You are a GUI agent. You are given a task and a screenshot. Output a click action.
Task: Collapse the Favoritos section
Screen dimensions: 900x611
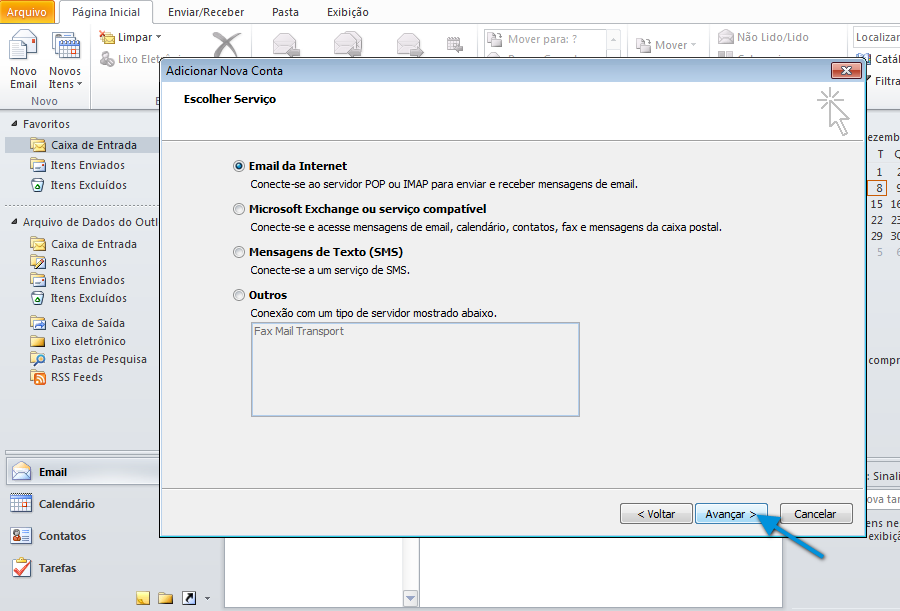pyautogui.click(x=13, y=124)
